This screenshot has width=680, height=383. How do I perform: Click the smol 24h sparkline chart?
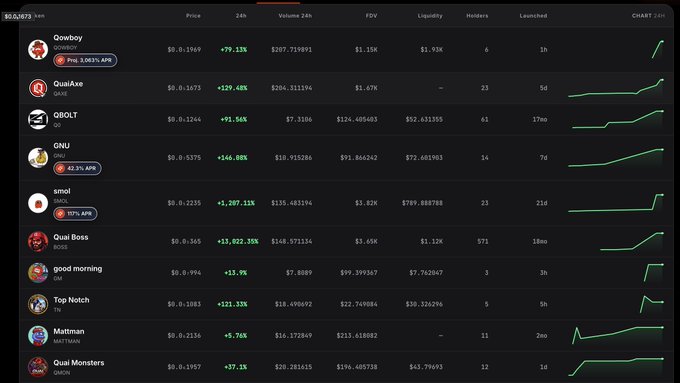616,203
